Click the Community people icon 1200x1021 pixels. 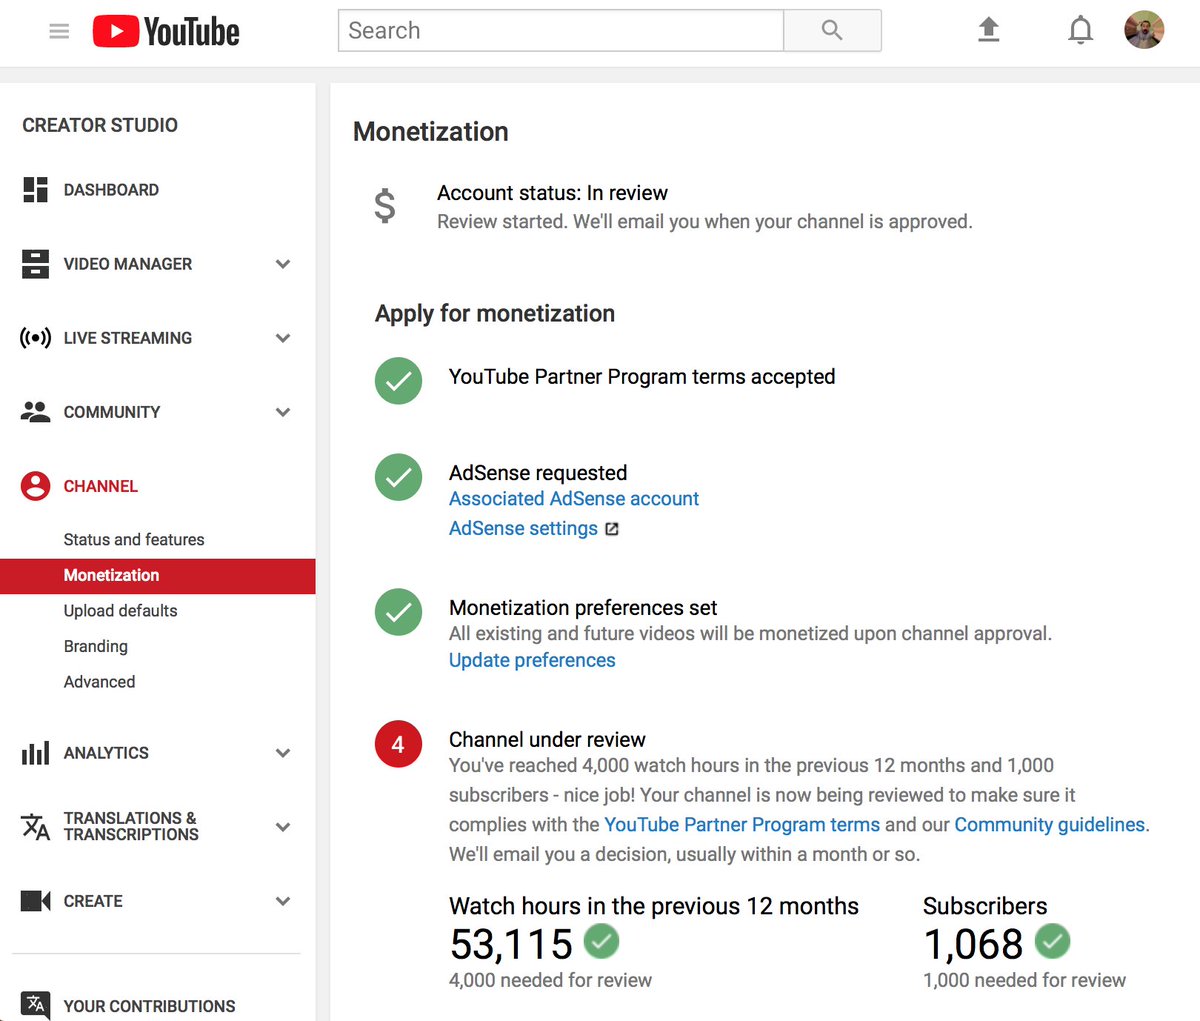click(x=35, y=412)
